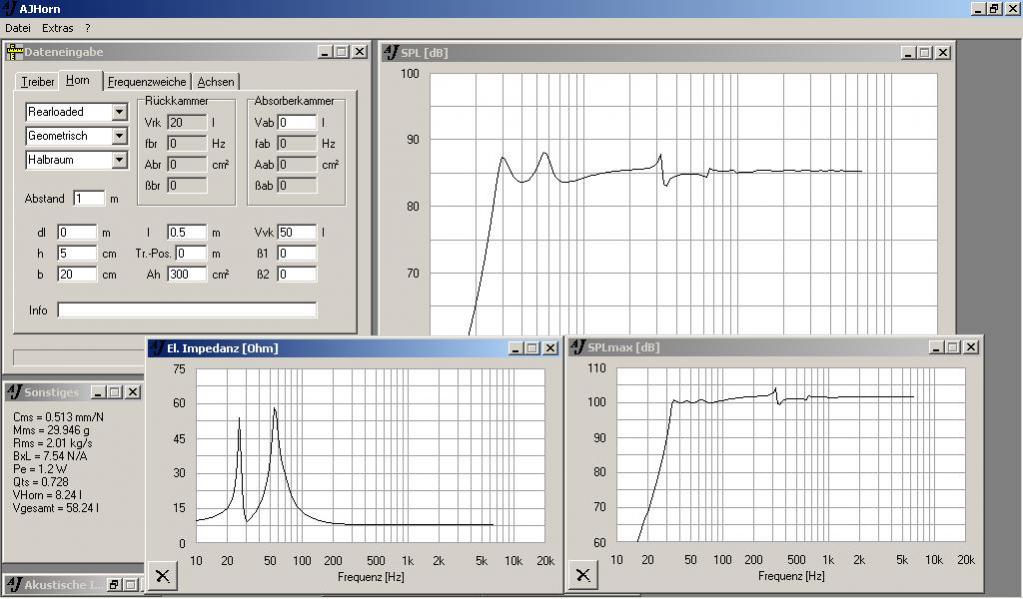This screenshot has width=1023, height=599.
Task: Maximize the SPL [dB] graph window
Action: point(924,52)
